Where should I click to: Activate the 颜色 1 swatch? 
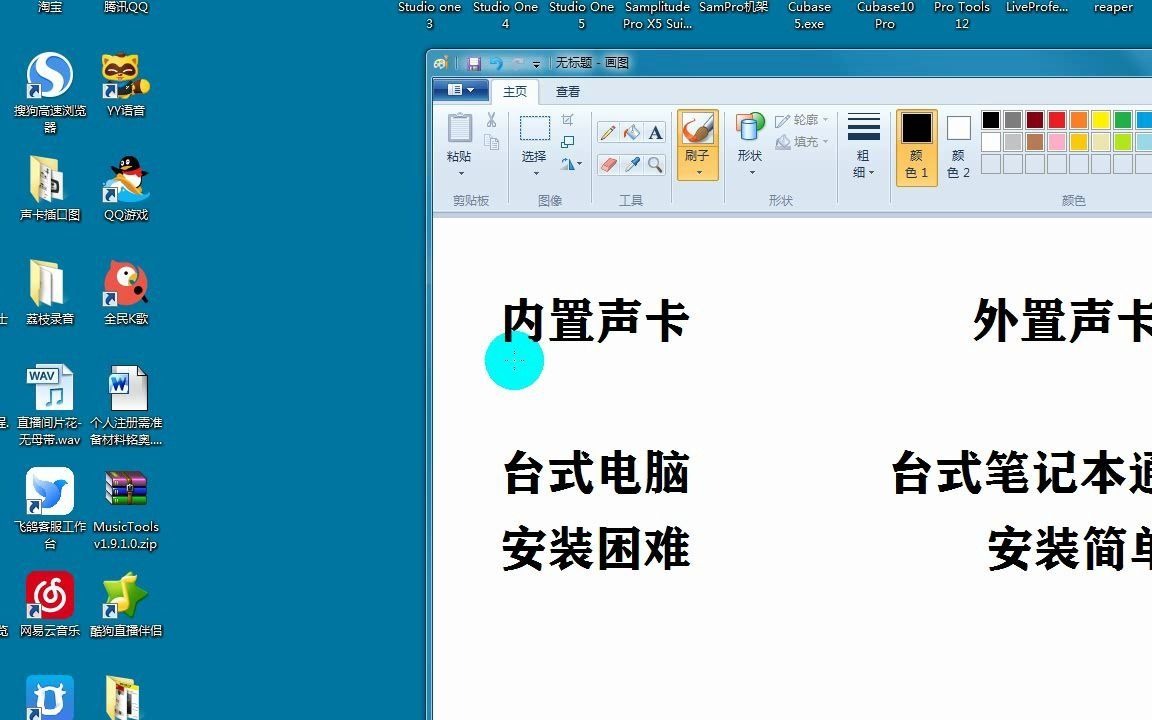tap(915, 148)
